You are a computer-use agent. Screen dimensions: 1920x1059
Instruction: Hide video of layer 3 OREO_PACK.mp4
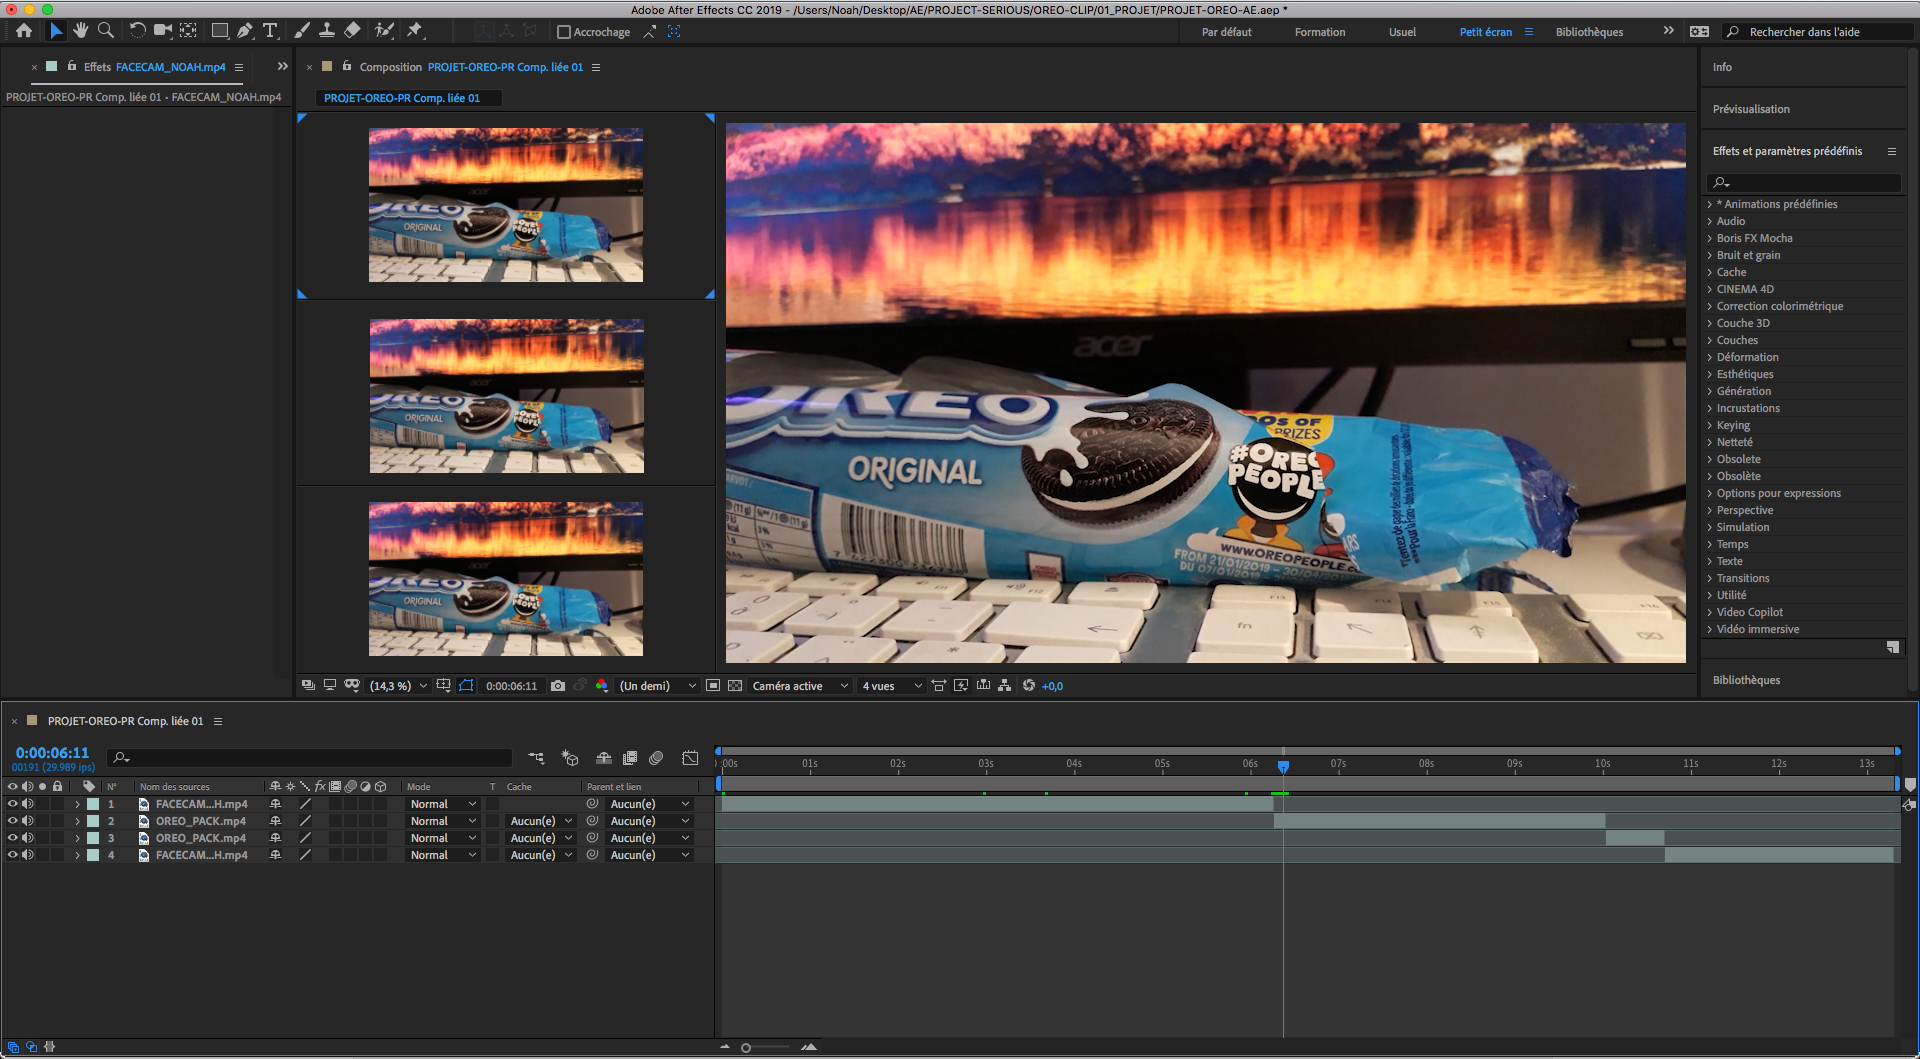[13, 838]
